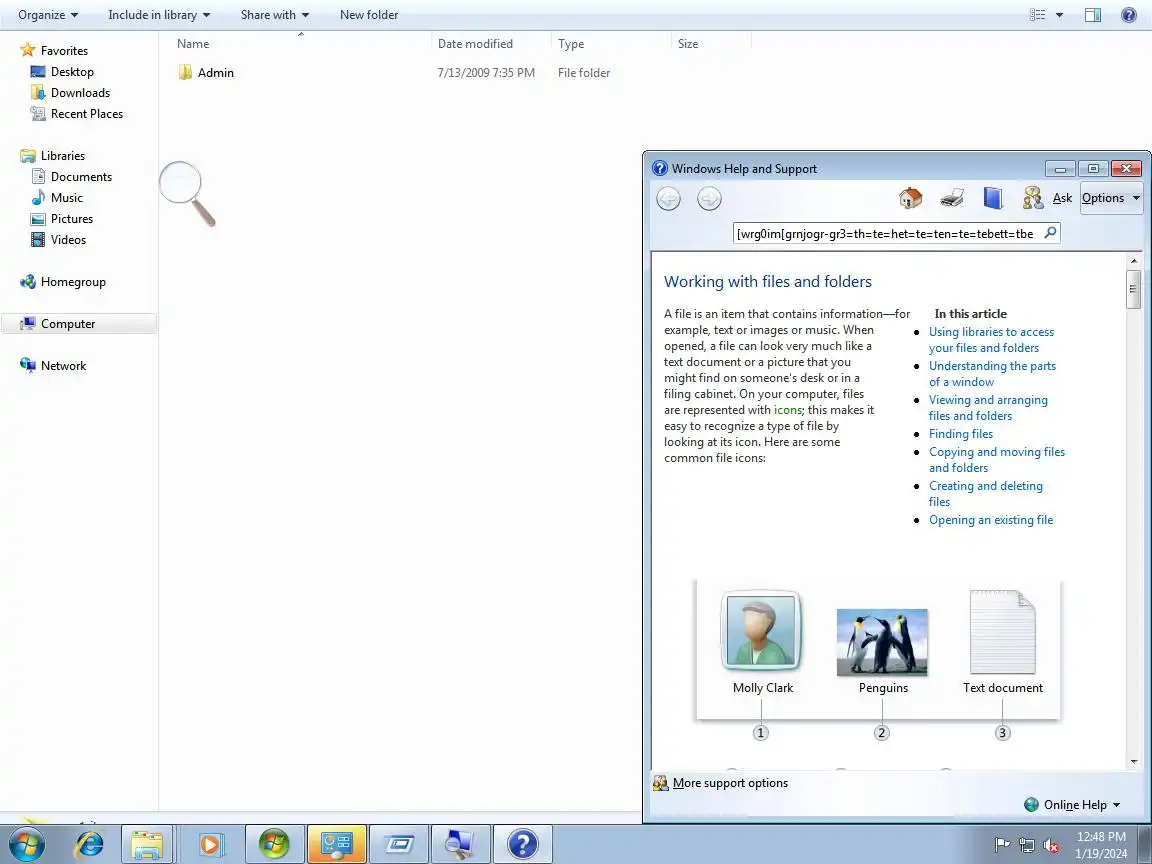Click the Ask support icon
Viewport: 1152px width, 864px height.
tap(1033, 198)
